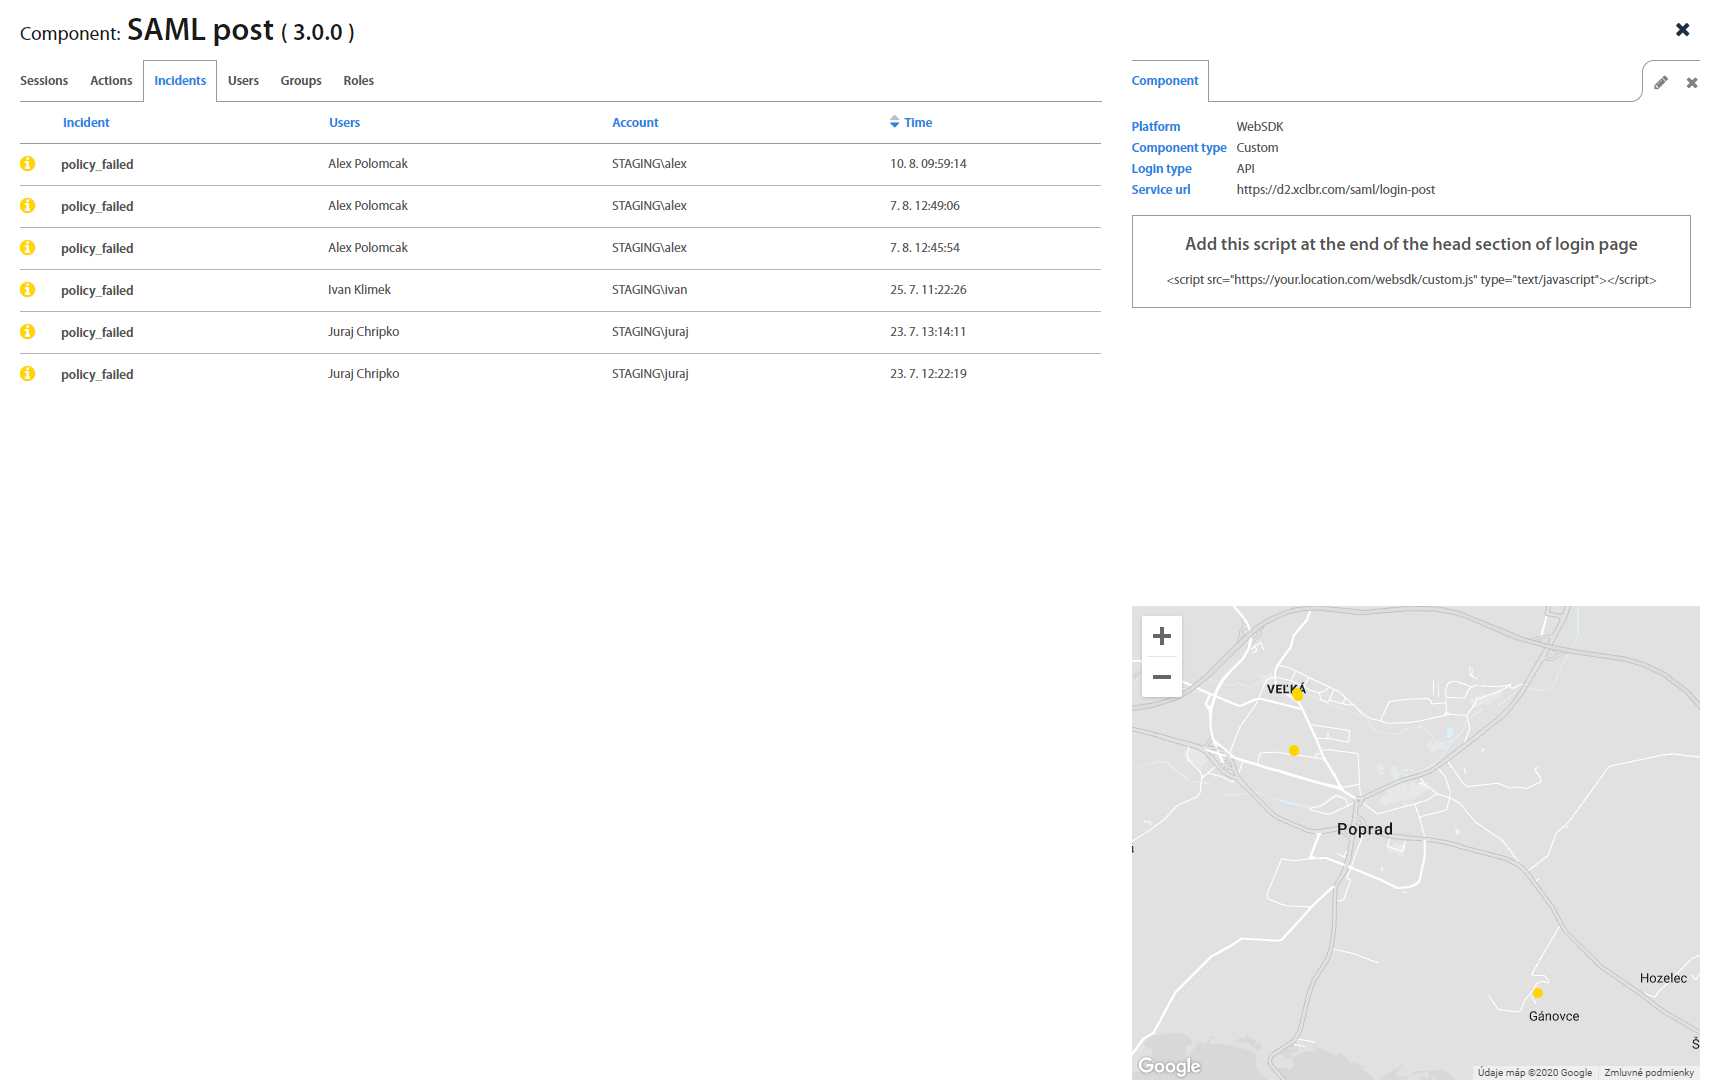This screenshot has width=1720, height=1080.
Task: Click the Google logo on the map
Action: [x=1169, y=1066]
